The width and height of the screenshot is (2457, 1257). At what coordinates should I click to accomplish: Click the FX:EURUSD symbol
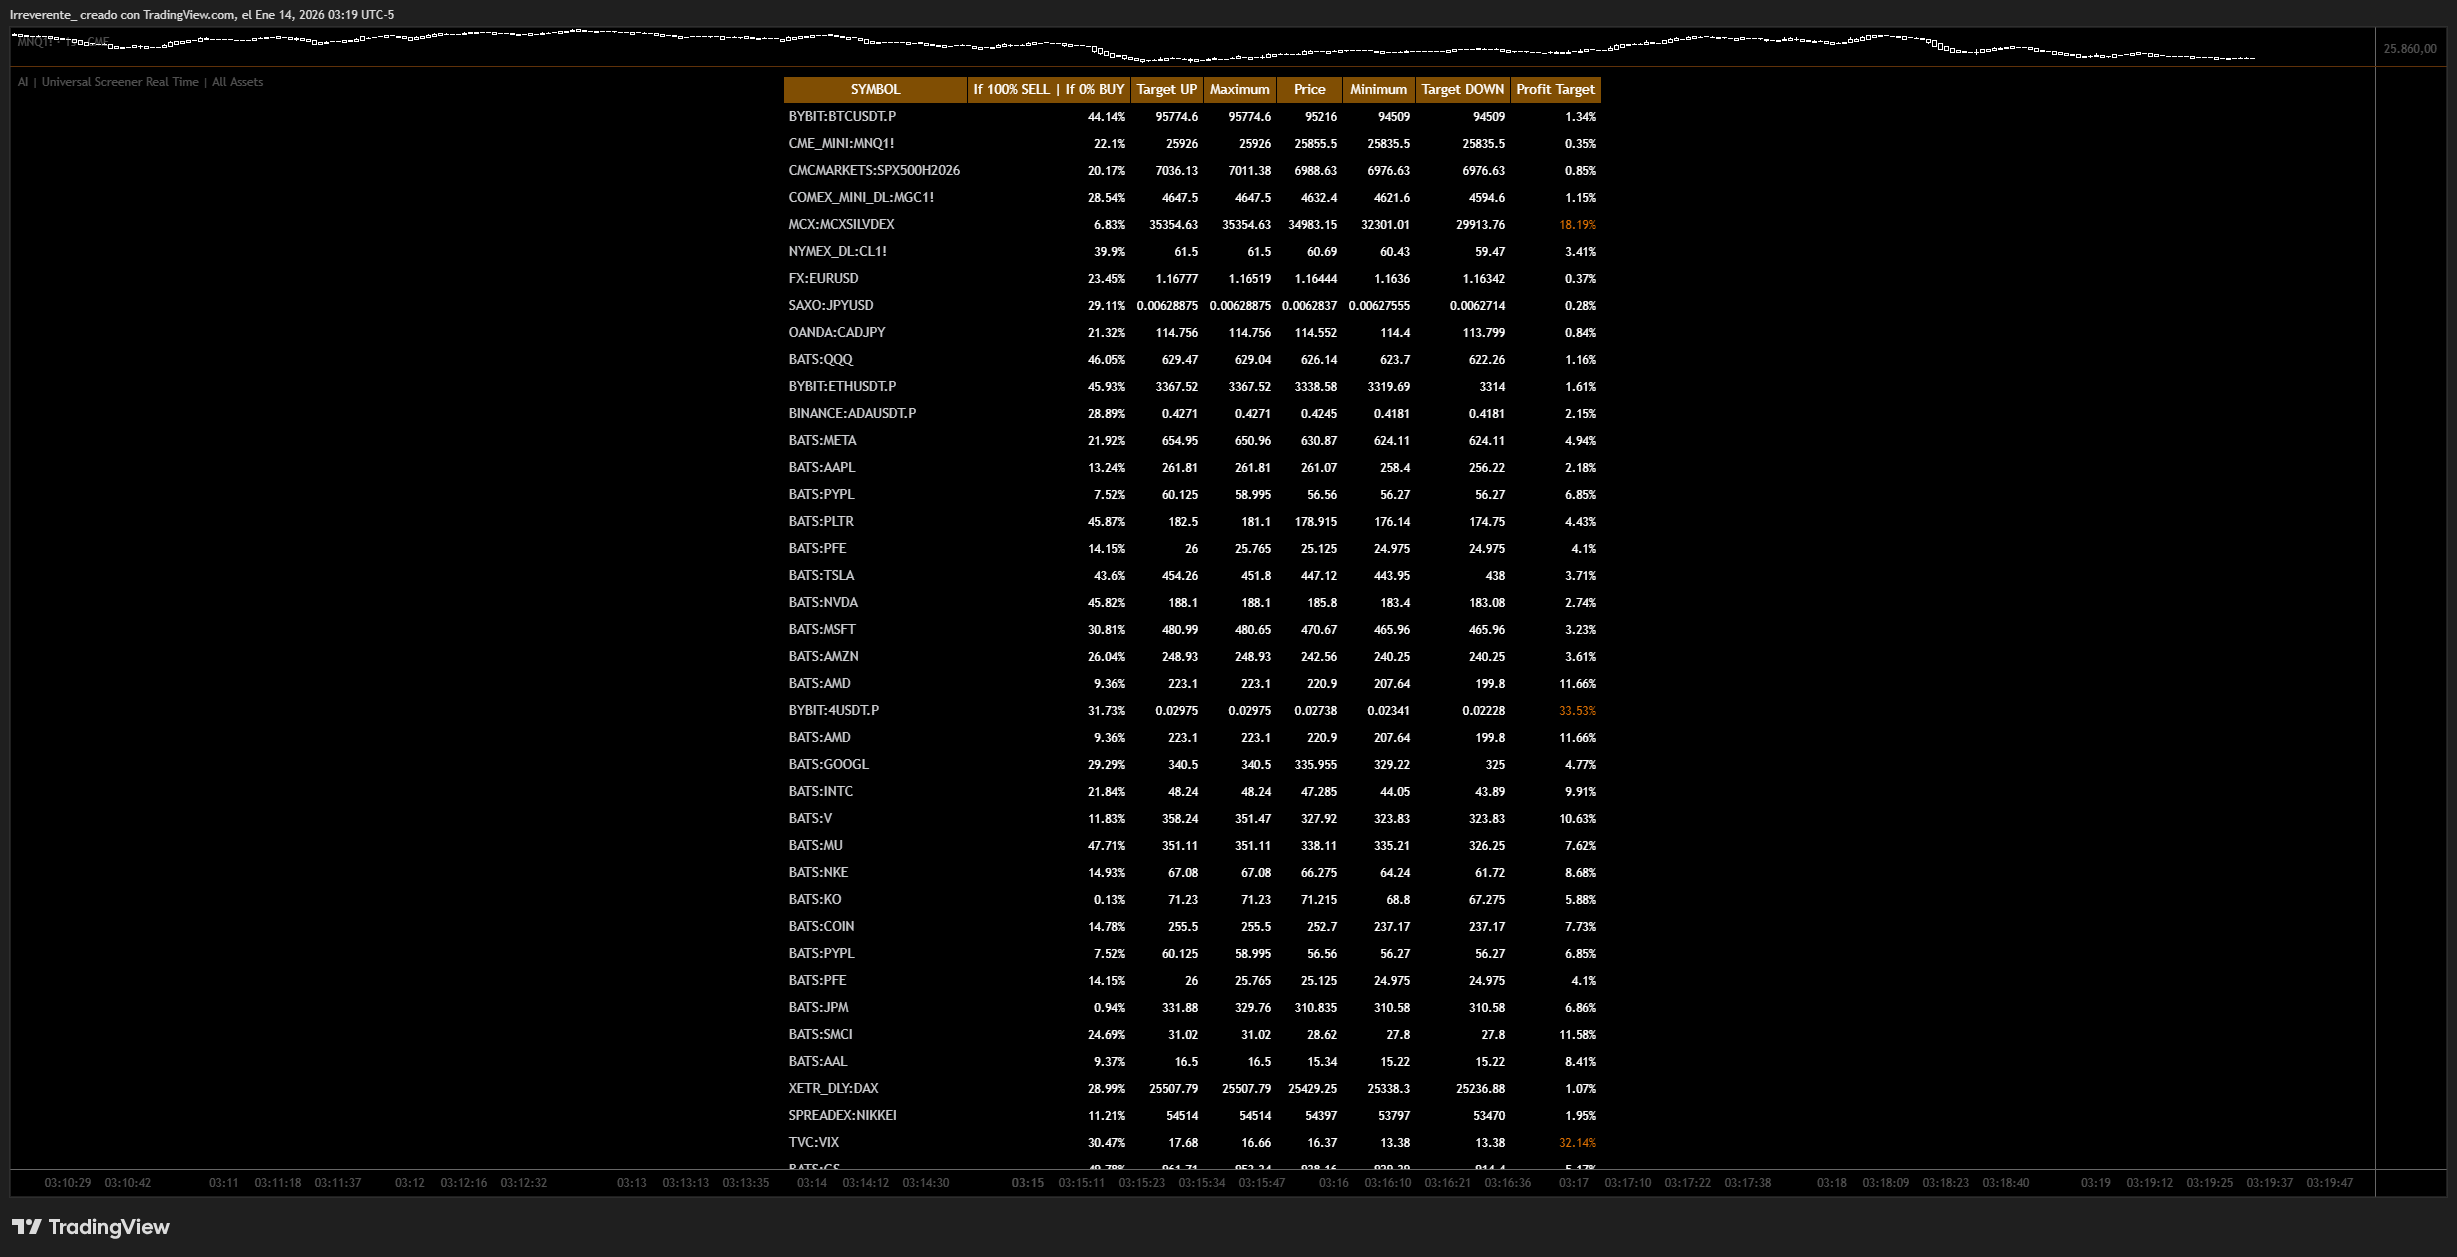[x=823, y=279]
